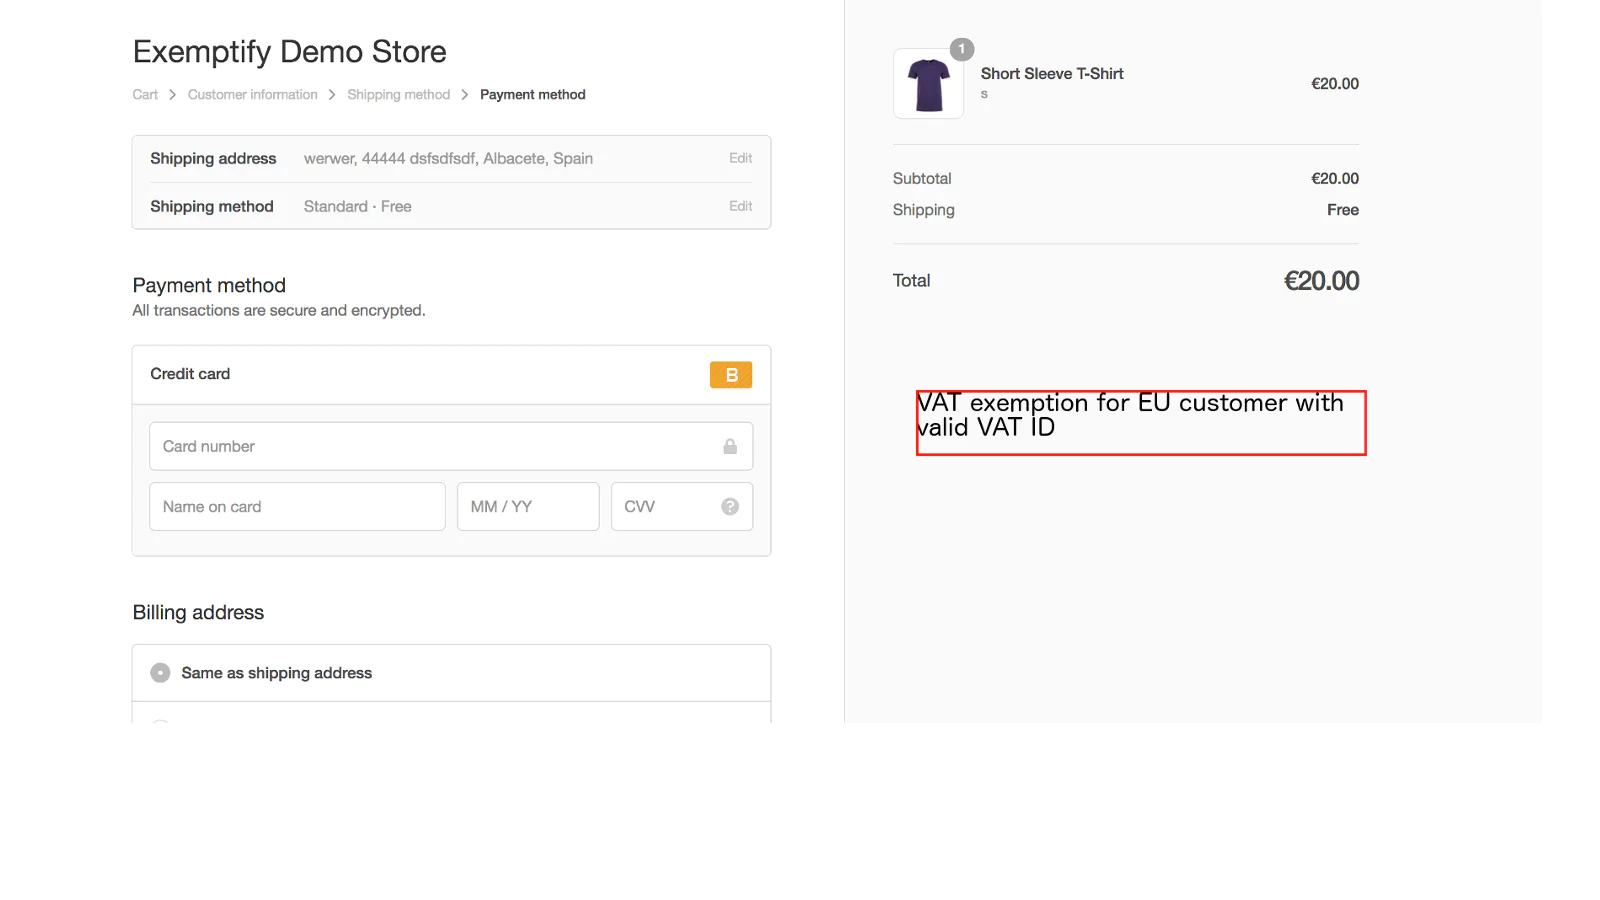
Task: Navigate to Shipping method breadcrumb
Action: [398, 95]
